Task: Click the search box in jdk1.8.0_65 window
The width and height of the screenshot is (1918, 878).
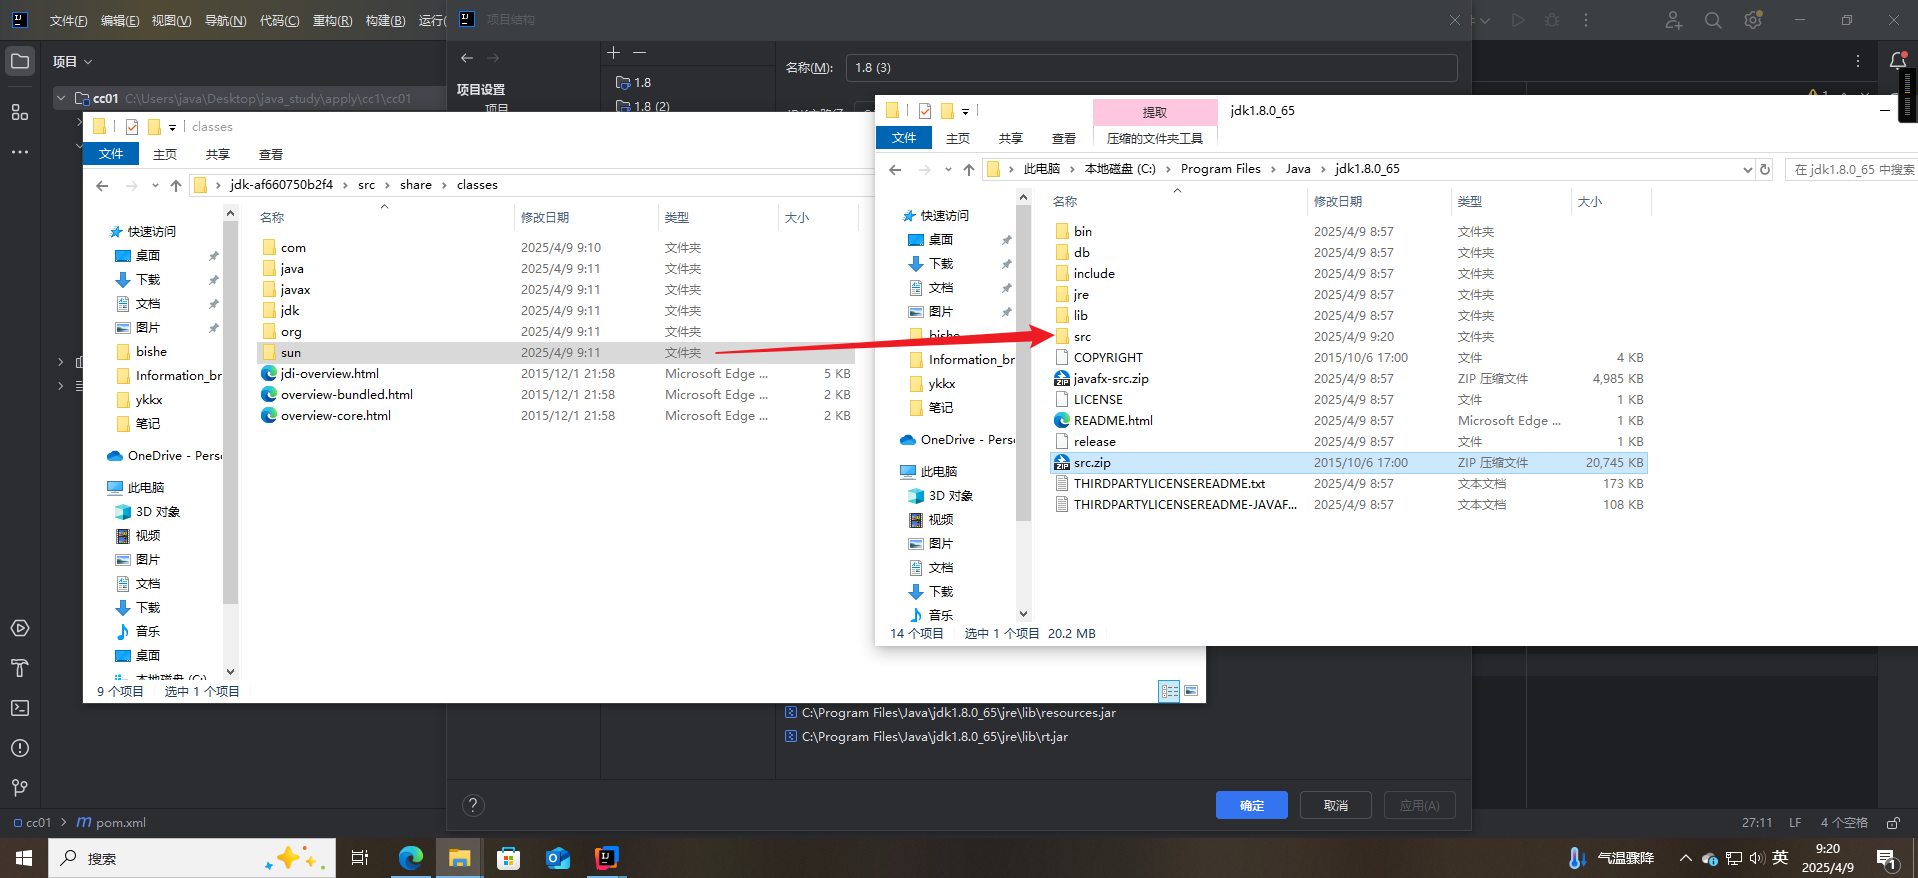Action: [1851, 169]
